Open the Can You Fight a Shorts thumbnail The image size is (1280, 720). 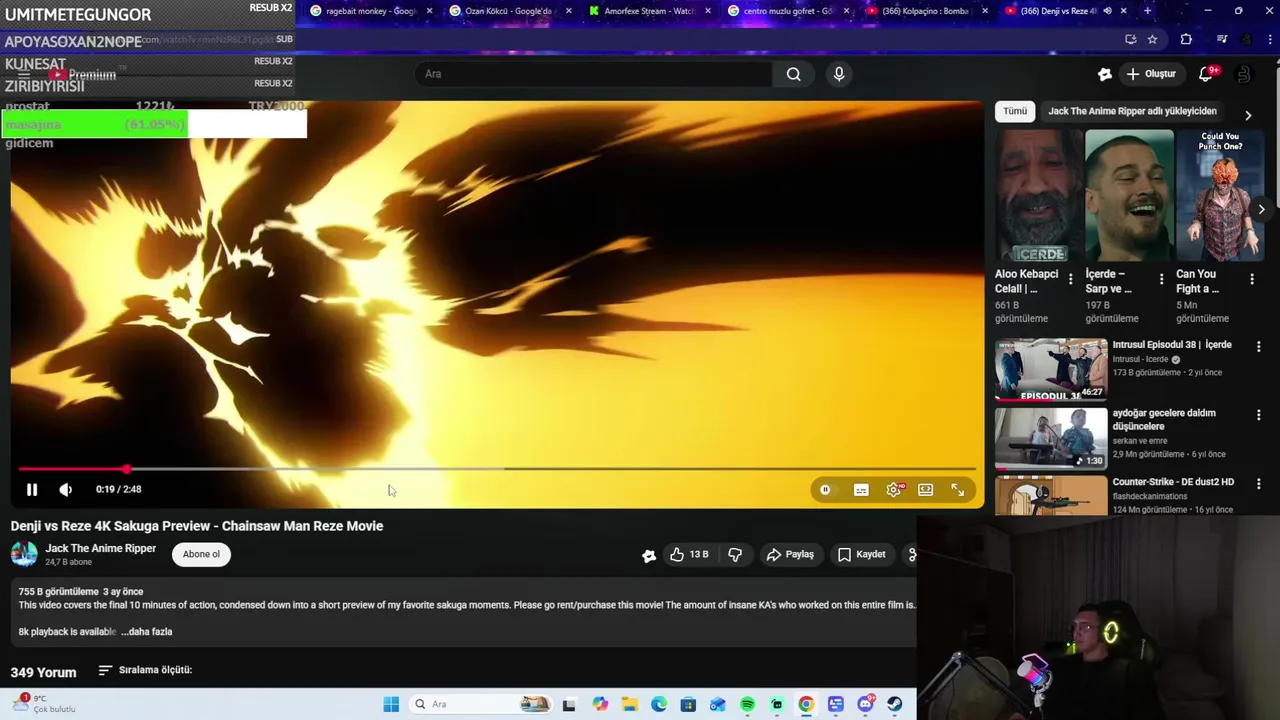[x=1220, y=196]
